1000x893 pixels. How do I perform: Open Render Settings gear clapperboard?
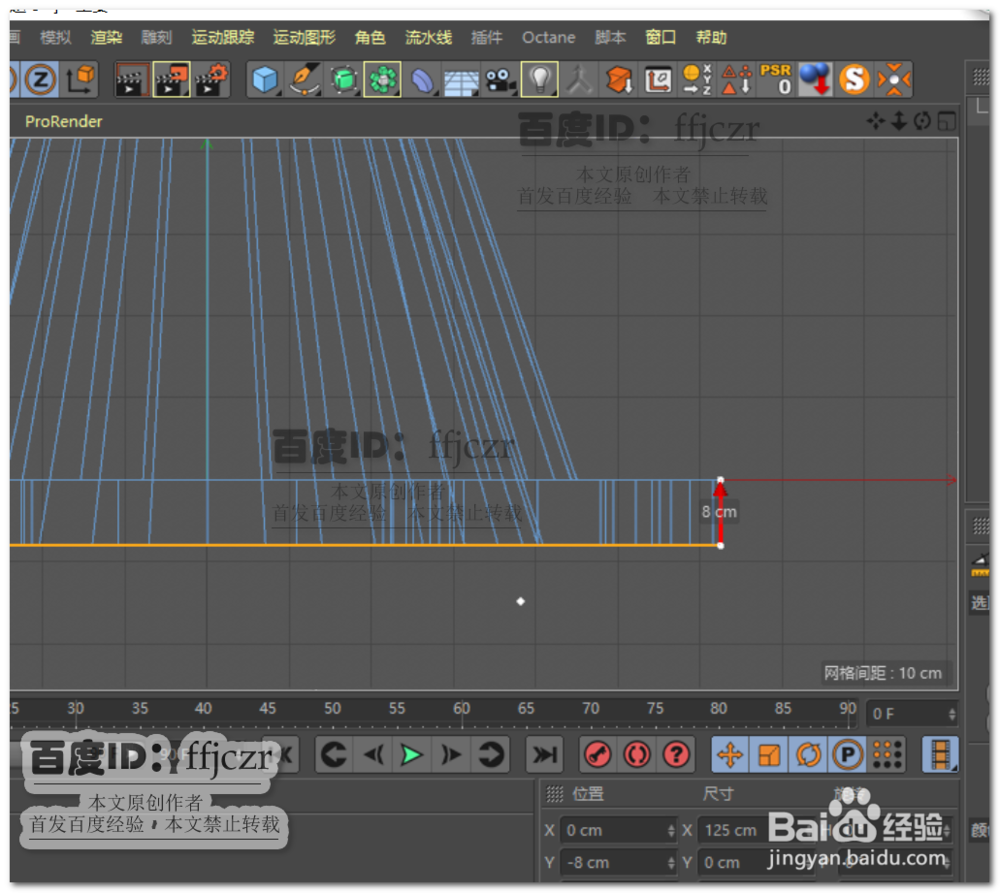[211, 80]
